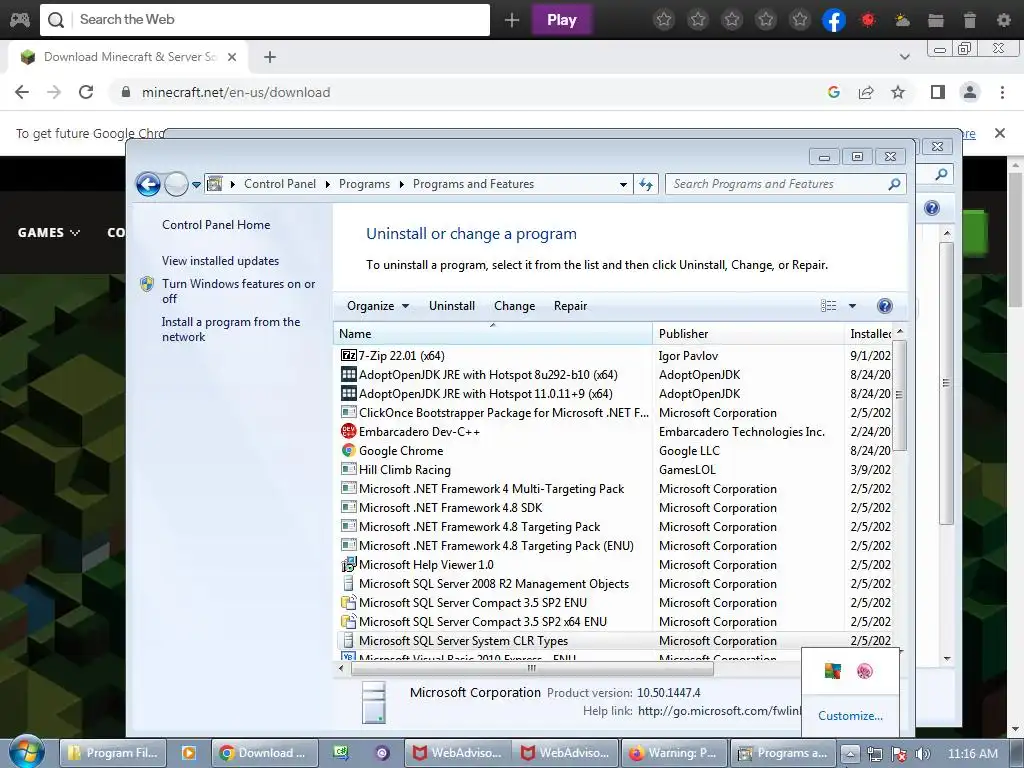Open View installed updates link
Viewport: 1024px width, 768px height.
pyautogui.click(x=220, y=261)
